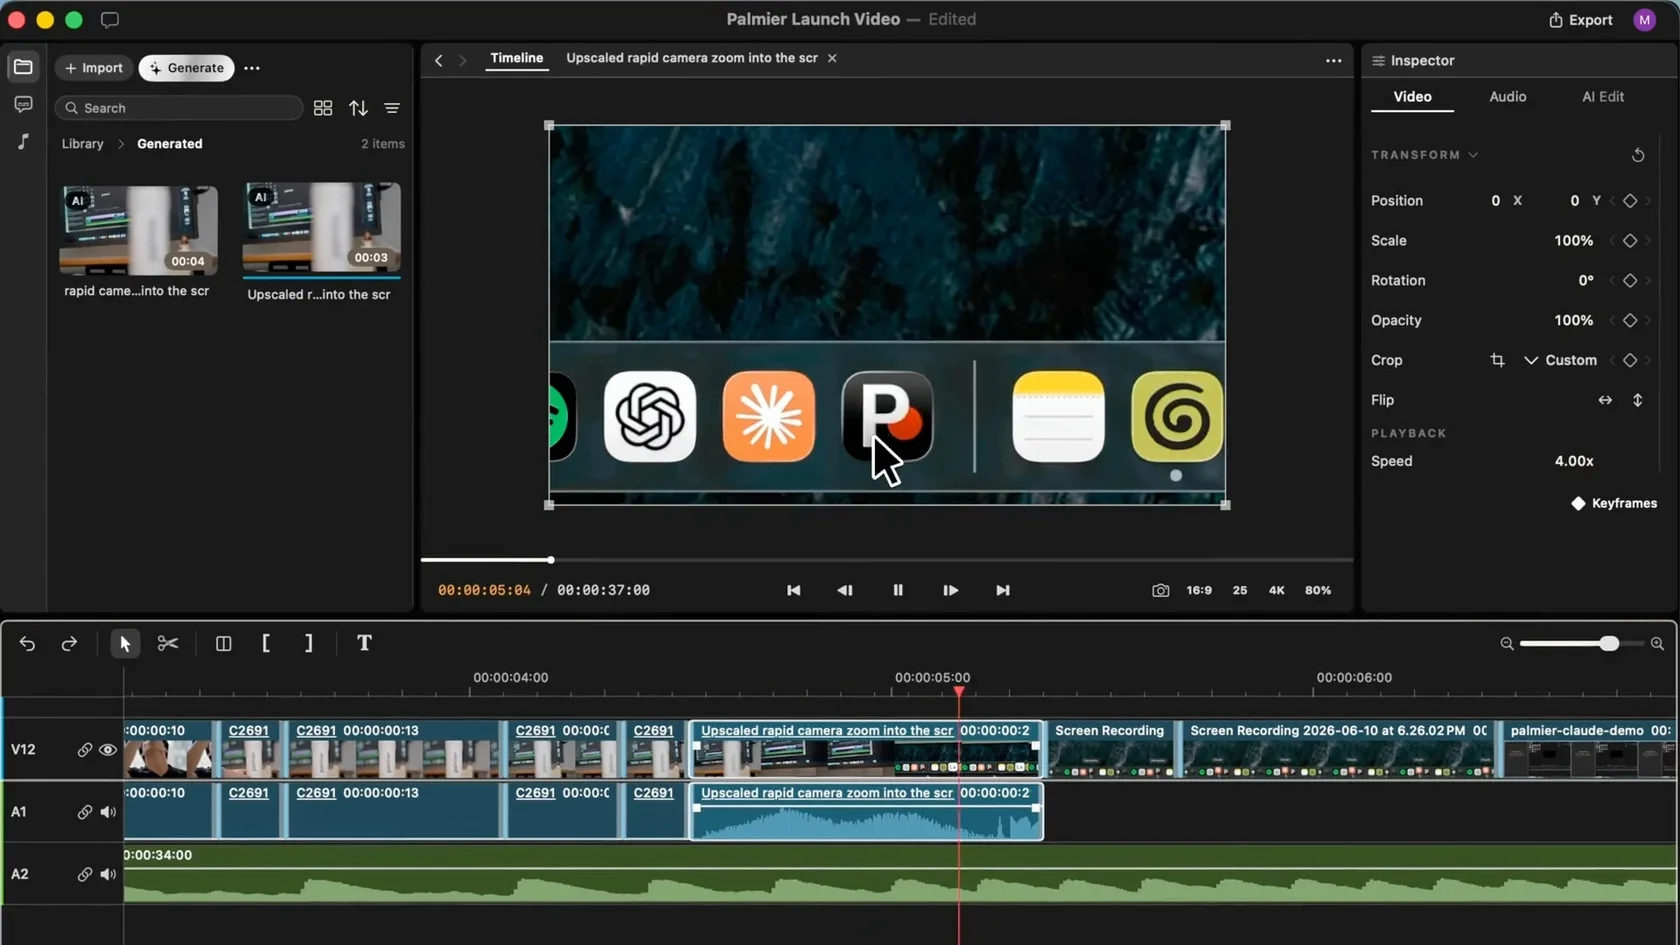1680x945 pixels.
Task: Undo the last timeline edit
Action: (27, 644)
